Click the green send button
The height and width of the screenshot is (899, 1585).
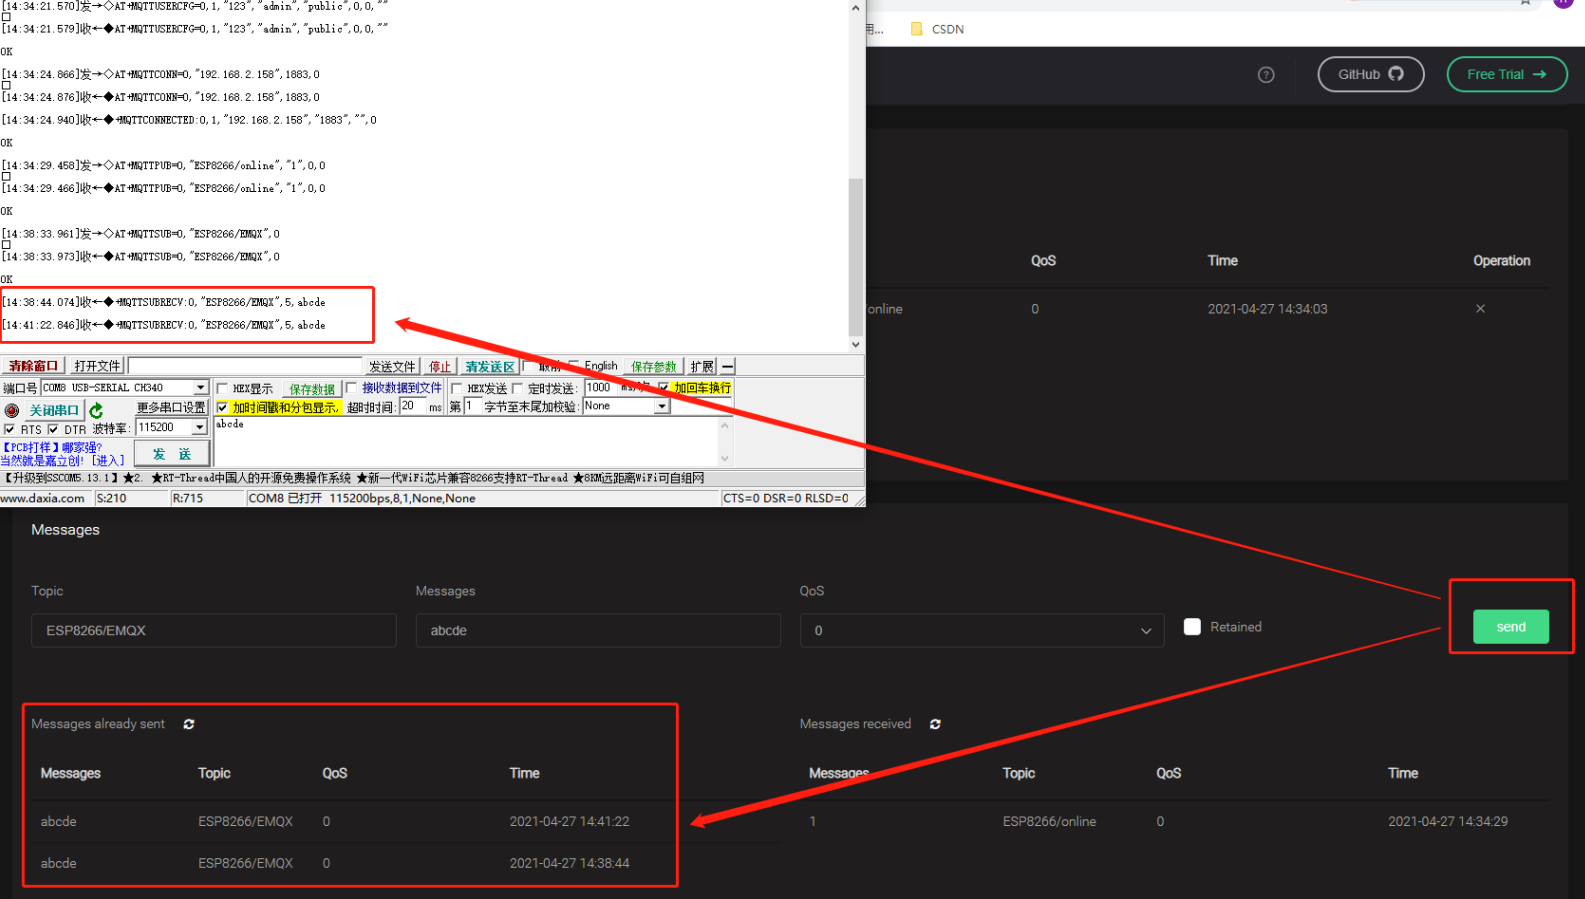point(1511,627)
